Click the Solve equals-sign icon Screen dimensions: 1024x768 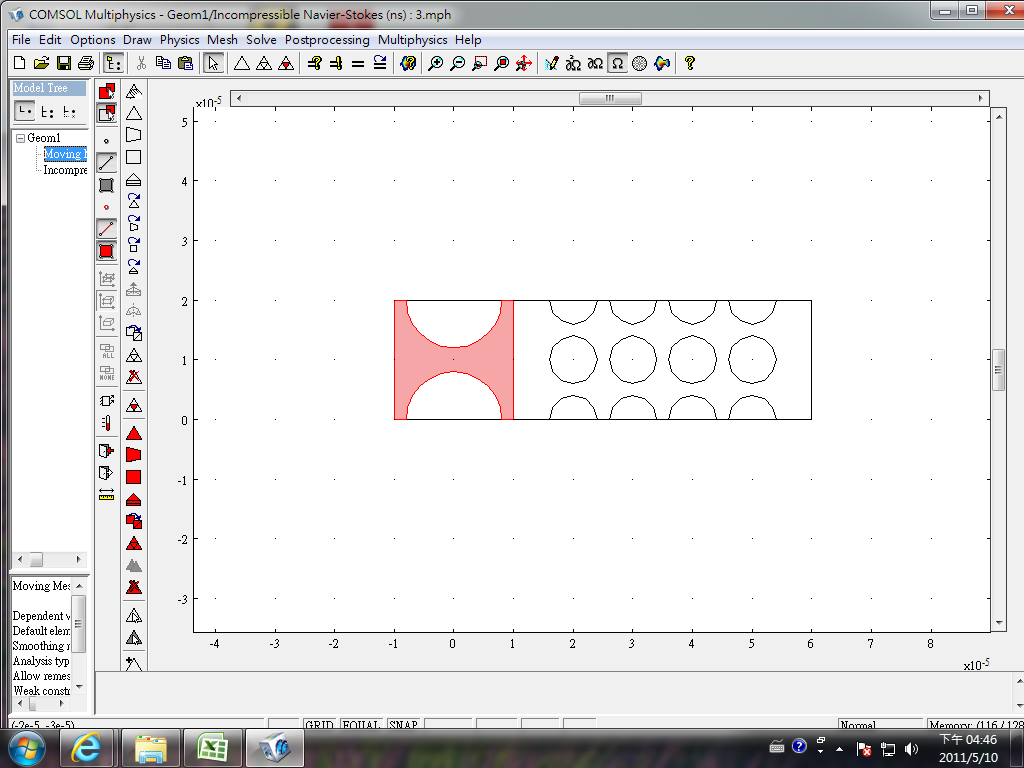click(x=358, y=63)
